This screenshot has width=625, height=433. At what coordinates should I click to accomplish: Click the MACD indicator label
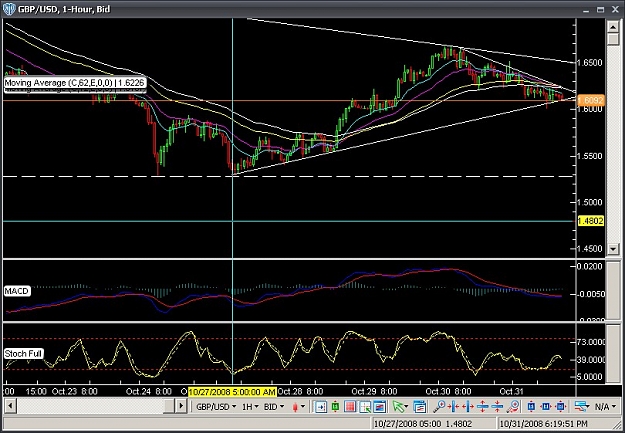[17, 291]
